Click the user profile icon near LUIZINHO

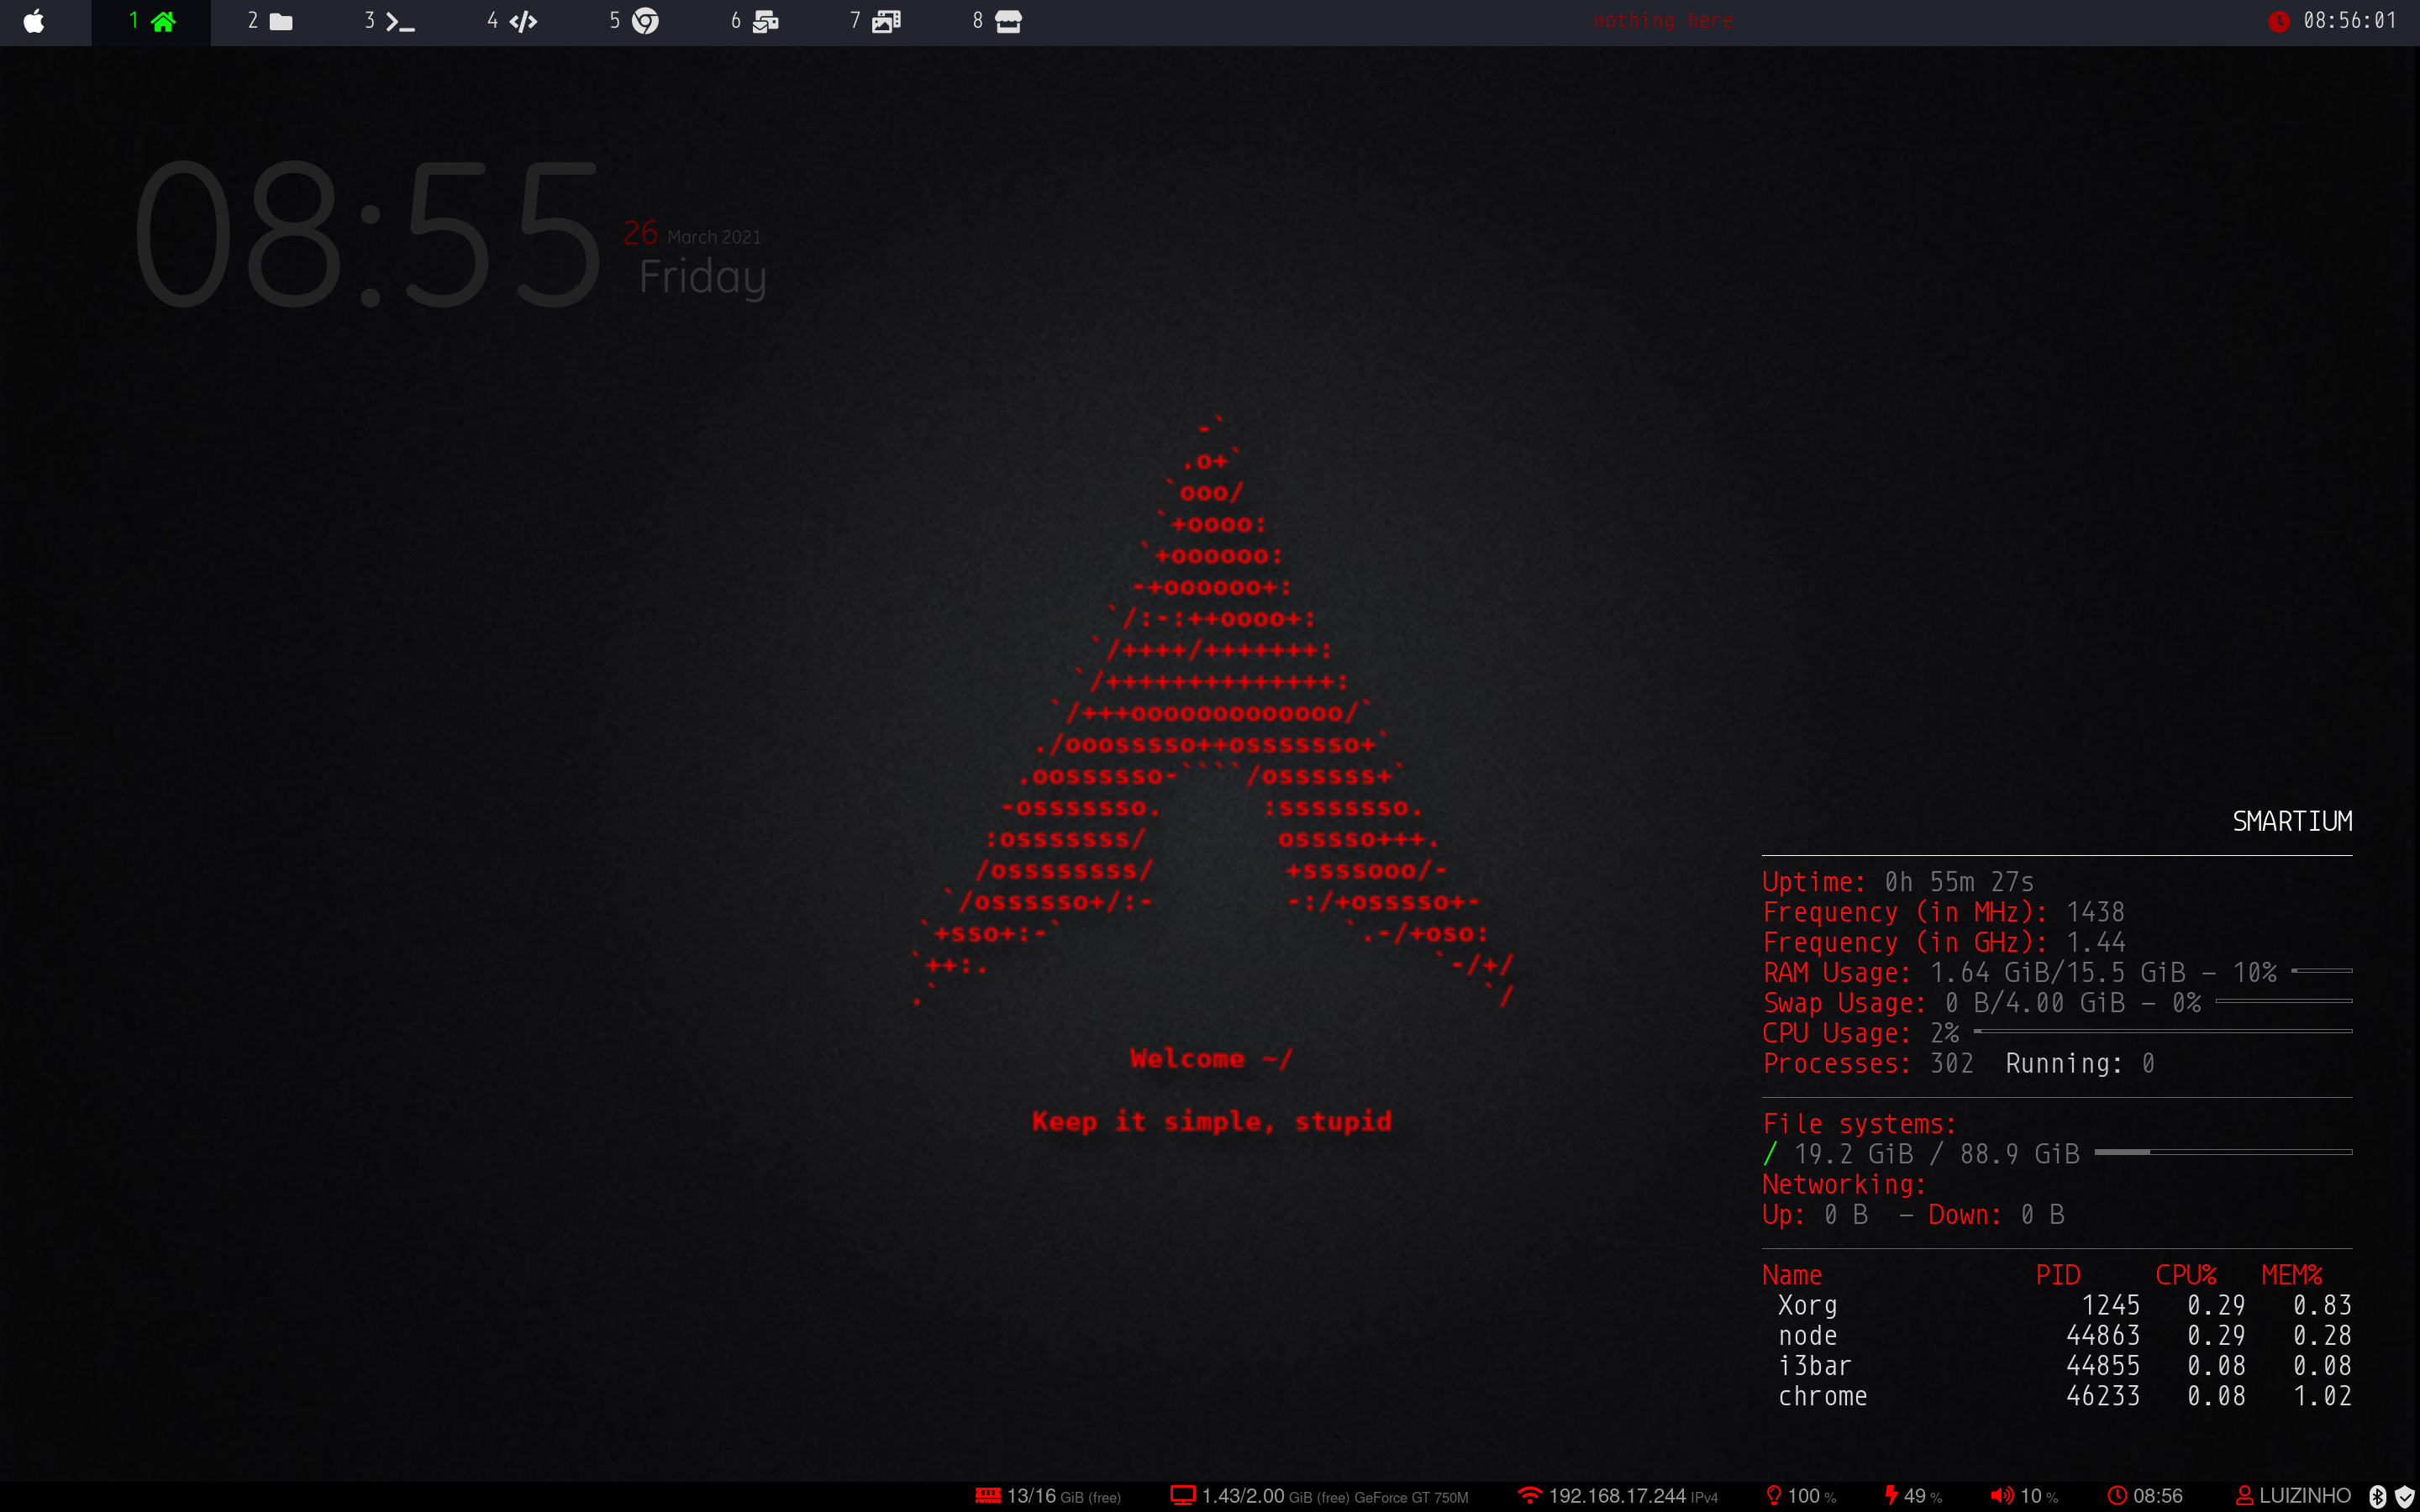[2244, 1496]
